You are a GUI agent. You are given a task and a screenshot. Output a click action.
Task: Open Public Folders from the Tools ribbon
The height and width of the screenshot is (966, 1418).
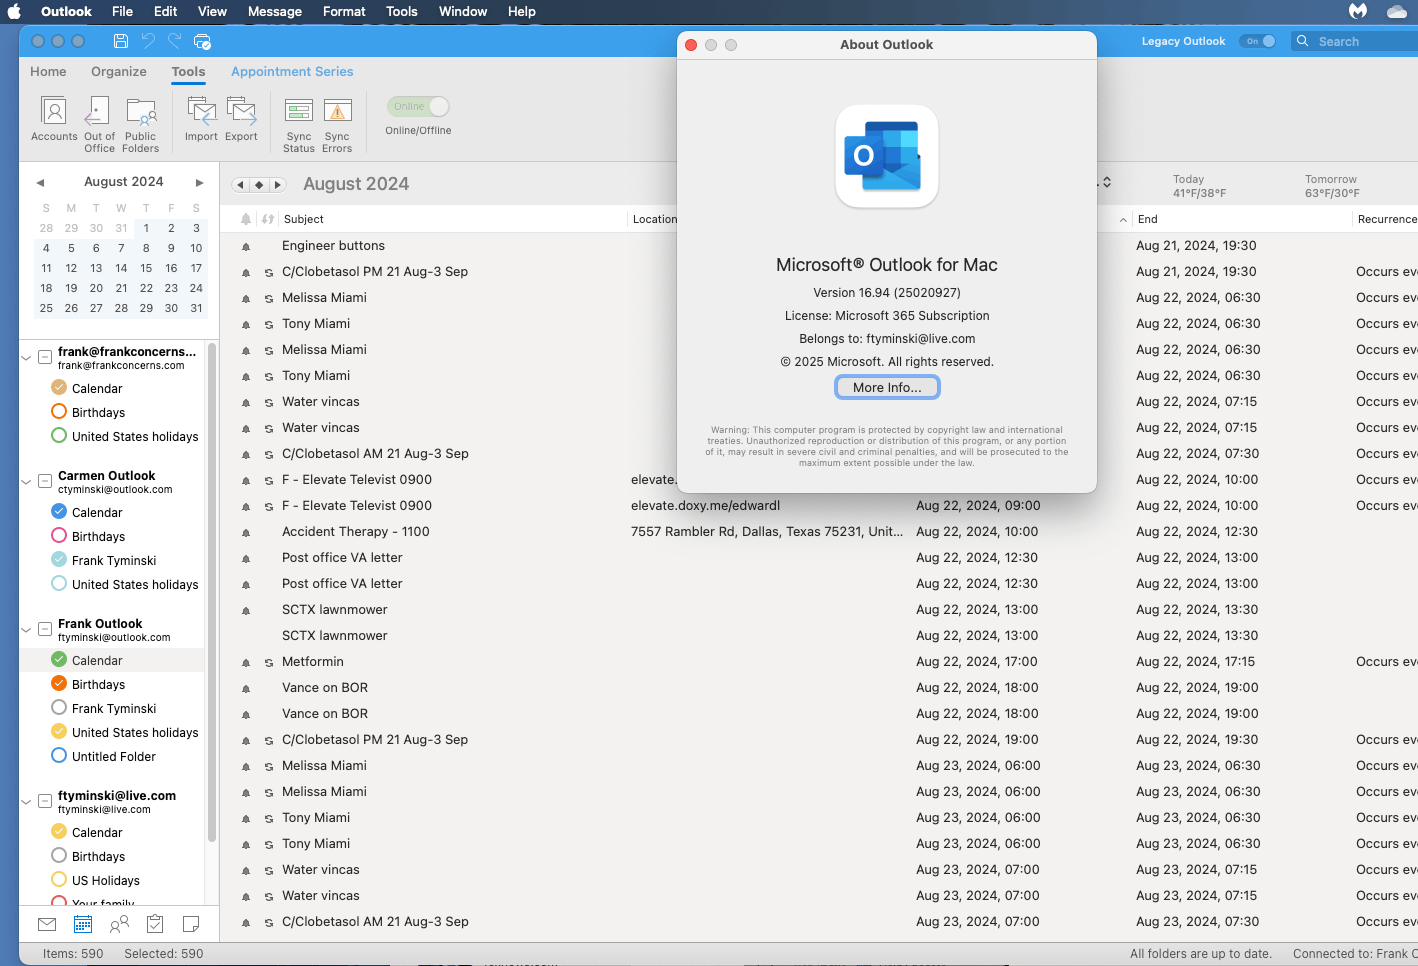[x=140, y=120]
